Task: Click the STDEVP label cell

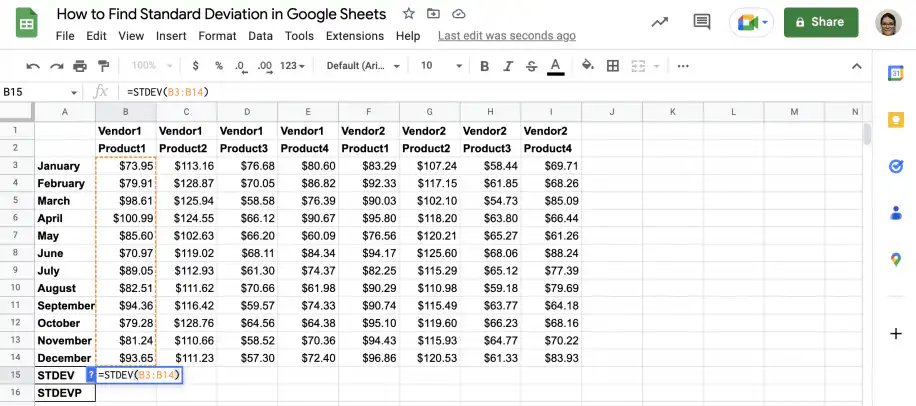Action: pyautogui.click(x=65, y=393)
